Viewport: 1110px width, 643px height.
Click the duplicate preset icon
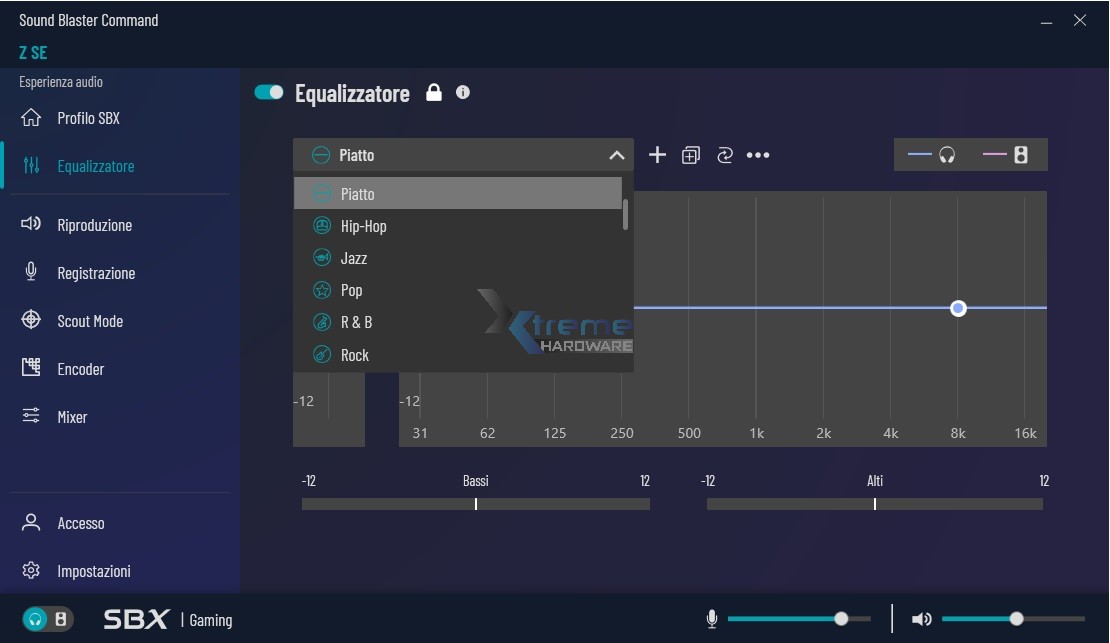(x=690, y=155)
